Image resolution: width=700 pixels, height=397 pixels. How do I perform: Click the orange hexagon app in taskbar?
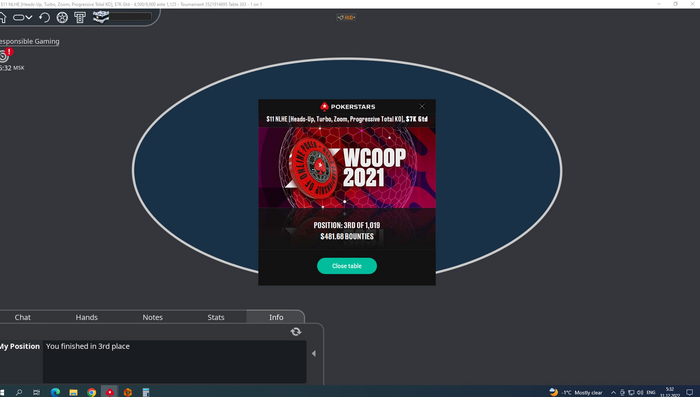(128, 392)
